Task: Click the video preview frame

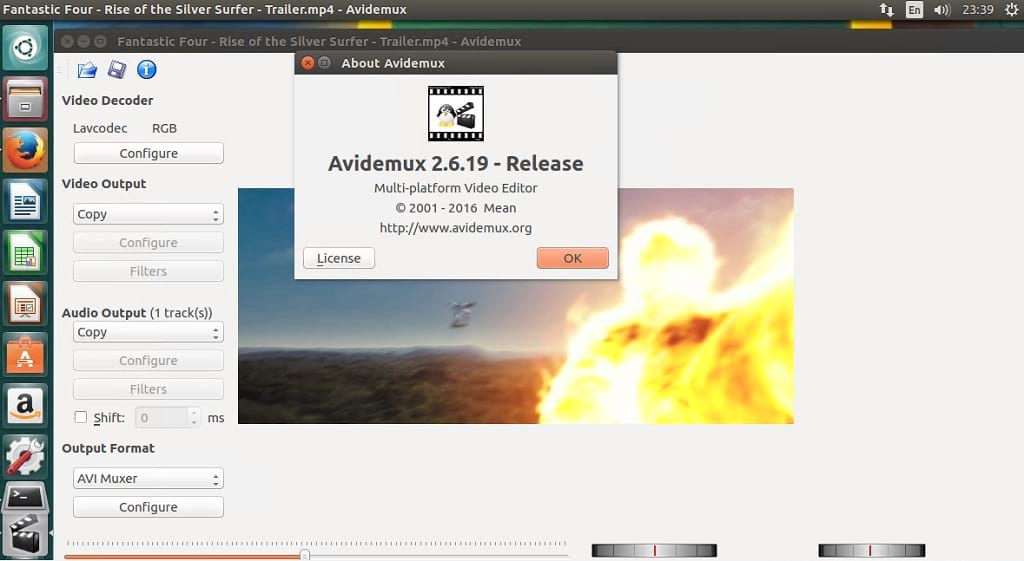Action: [x=516, y=306]
